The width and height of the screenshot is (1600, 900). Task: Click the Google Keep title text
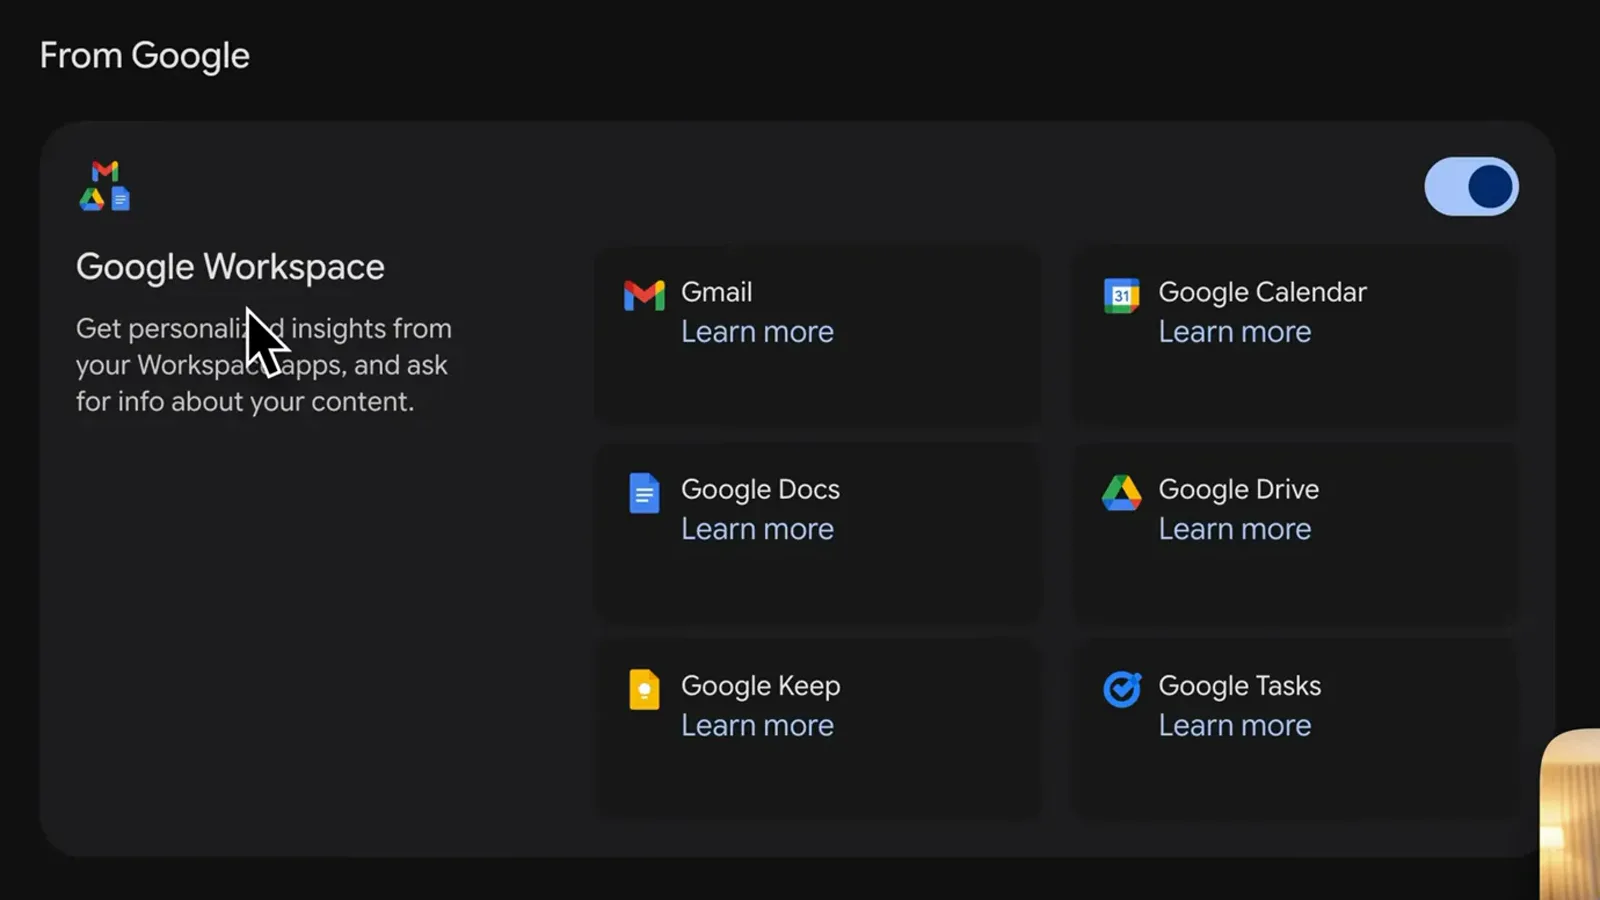point(760,686)
